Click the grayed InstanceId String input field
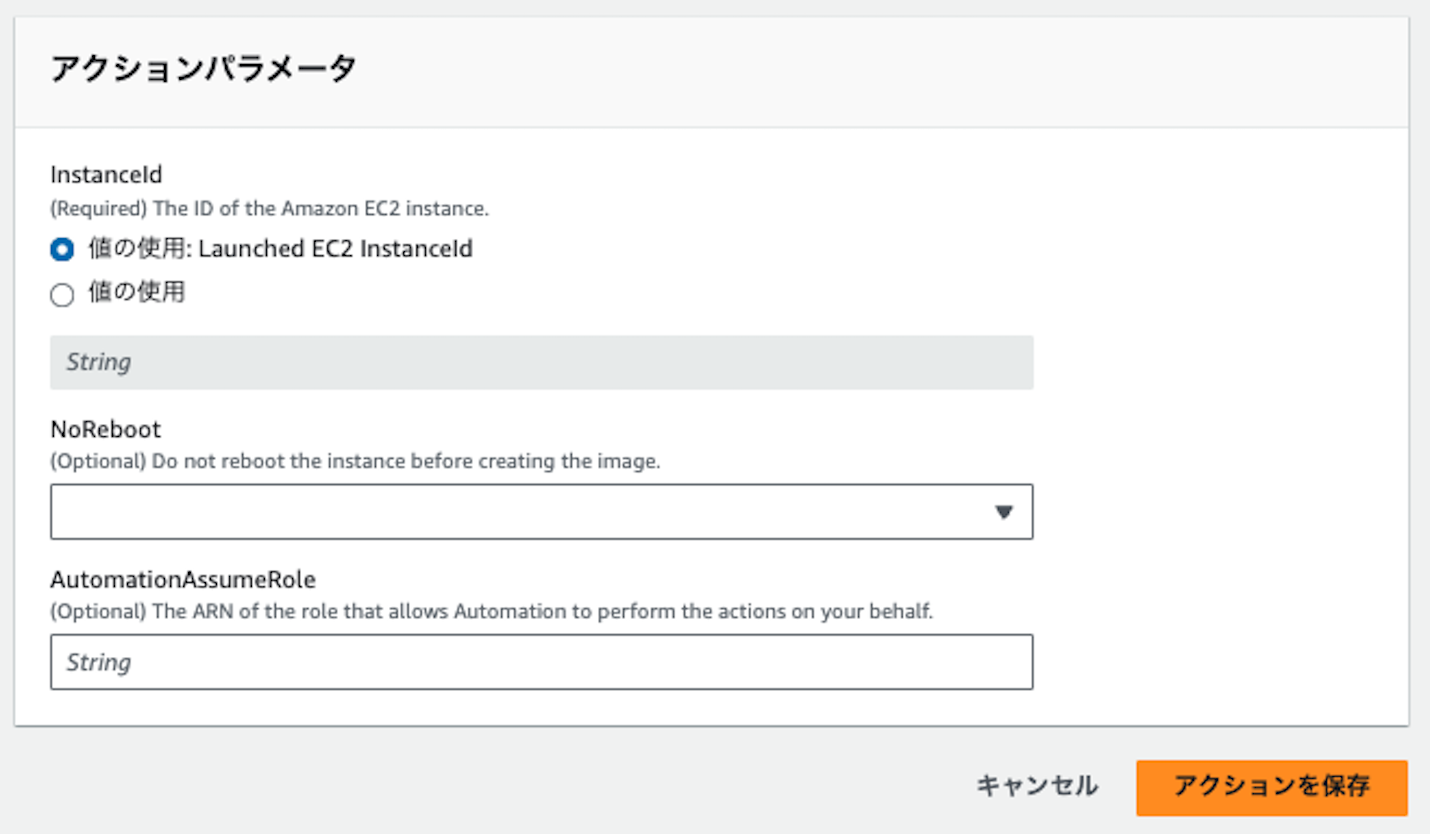The height and width of the screenshot is (834, 1430). 541,362
